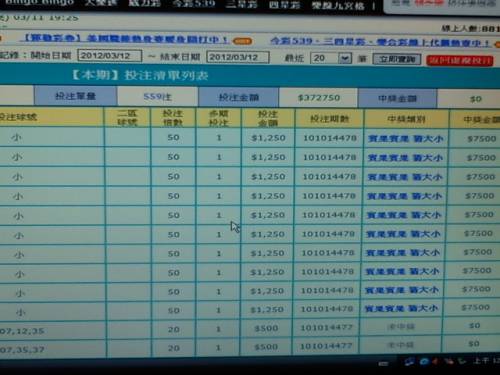
Task: Click the start date field showing 2012/03/12
Action: (110, 56)
